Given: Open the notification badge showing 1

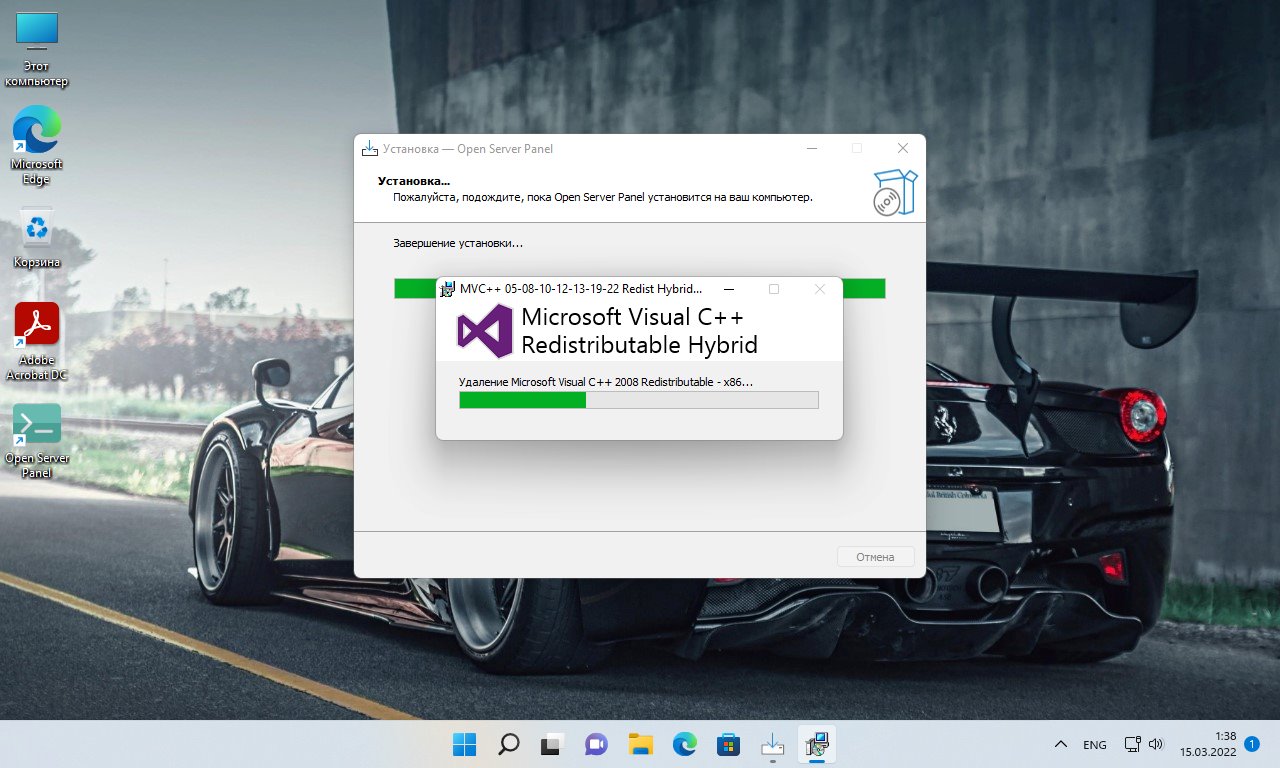Looking at the screenshot, I should tap(1252, 744).
